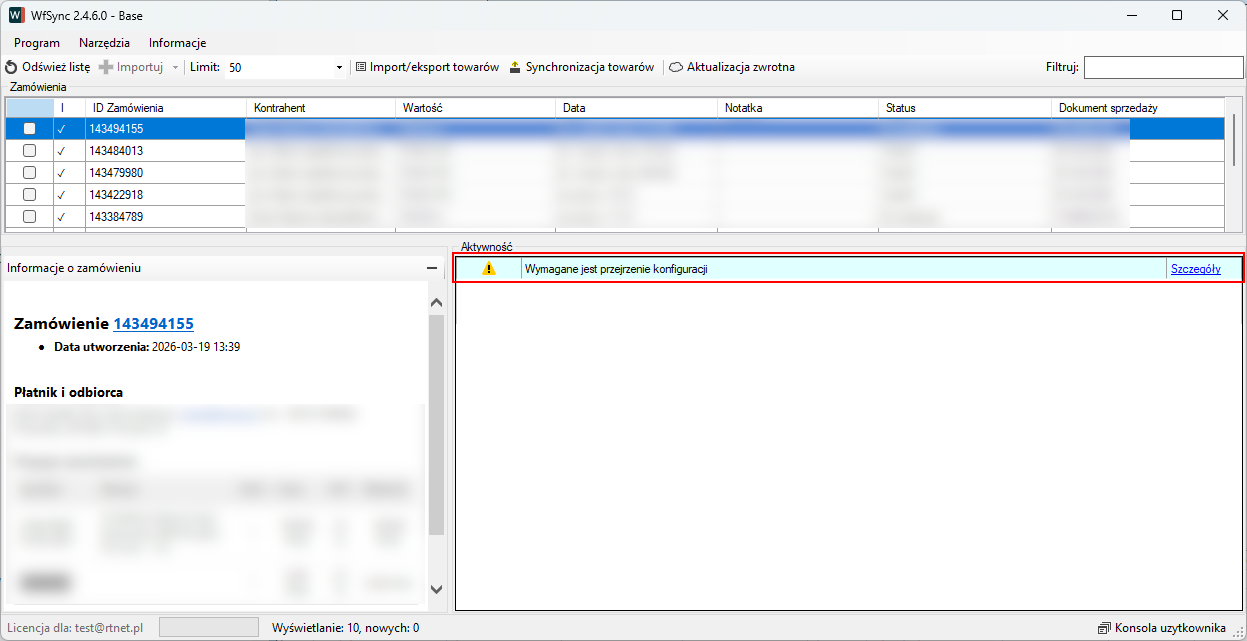
Task: Open the Narzędzia menu
Action: (104, 43)
